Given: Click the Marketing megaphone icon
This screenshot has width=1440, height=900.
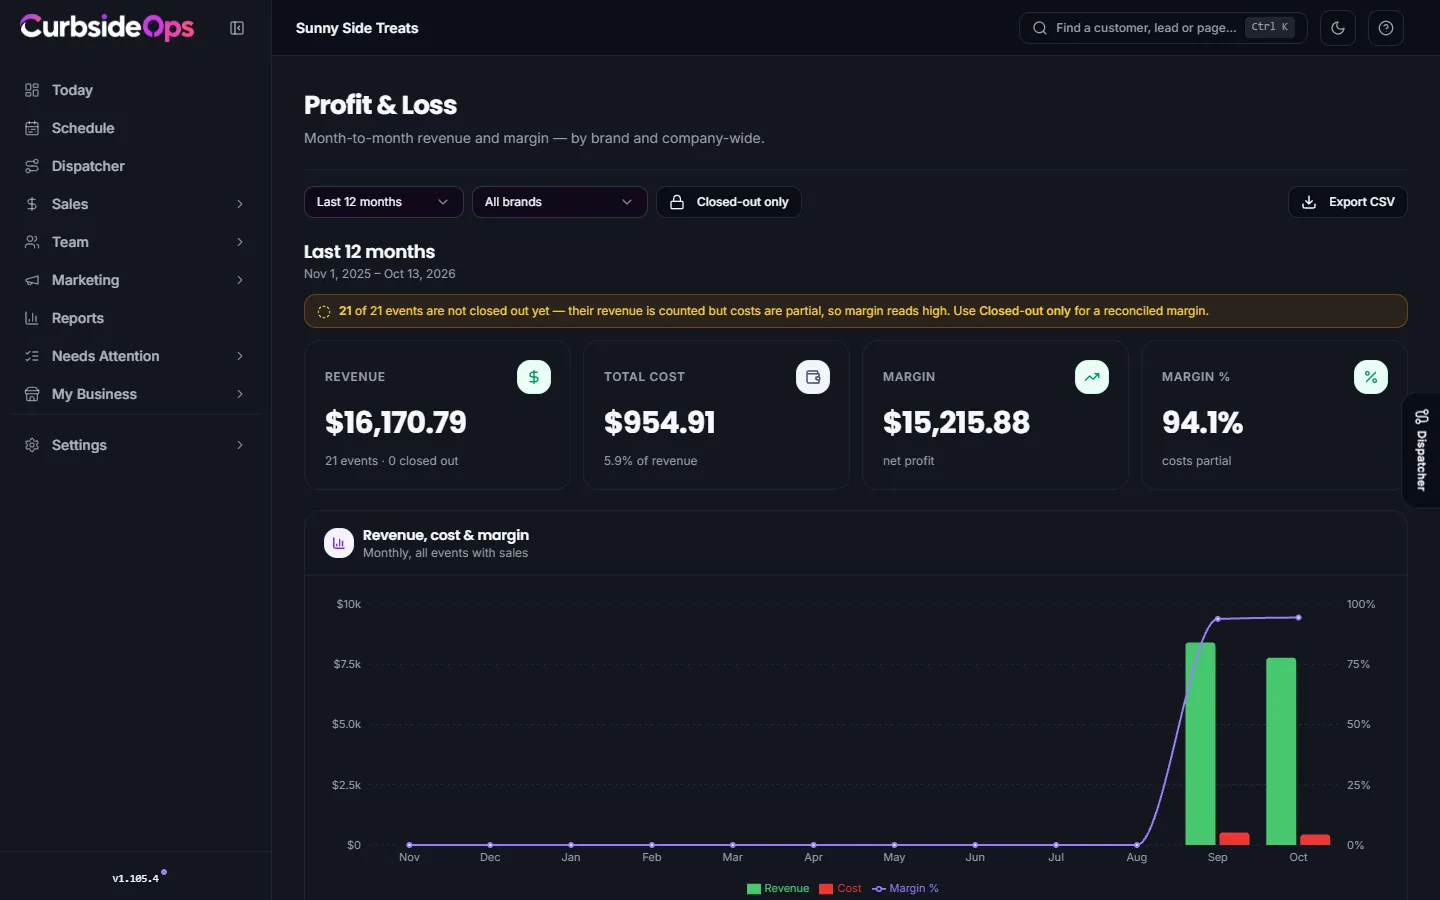Looking at the screenshot, I should [32, 280].
